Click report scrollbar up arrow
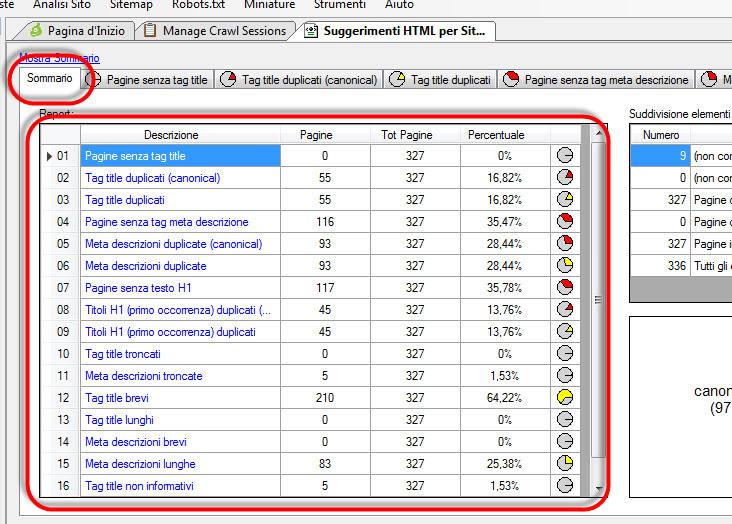Image resolution: width=732 pixels, height=524 pixels. (x=598, y=134)
